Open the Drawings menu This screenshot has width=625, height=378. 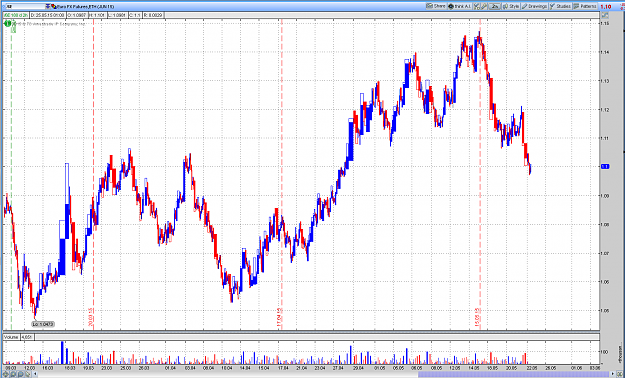pyautogui.click(x=534, y=6)
